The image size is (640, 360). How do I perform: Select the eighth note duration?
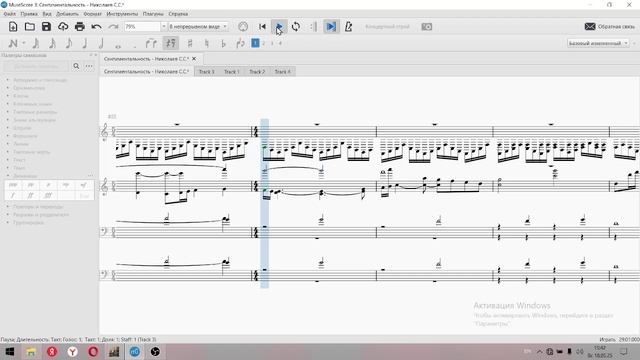click(x=69, y=43)
